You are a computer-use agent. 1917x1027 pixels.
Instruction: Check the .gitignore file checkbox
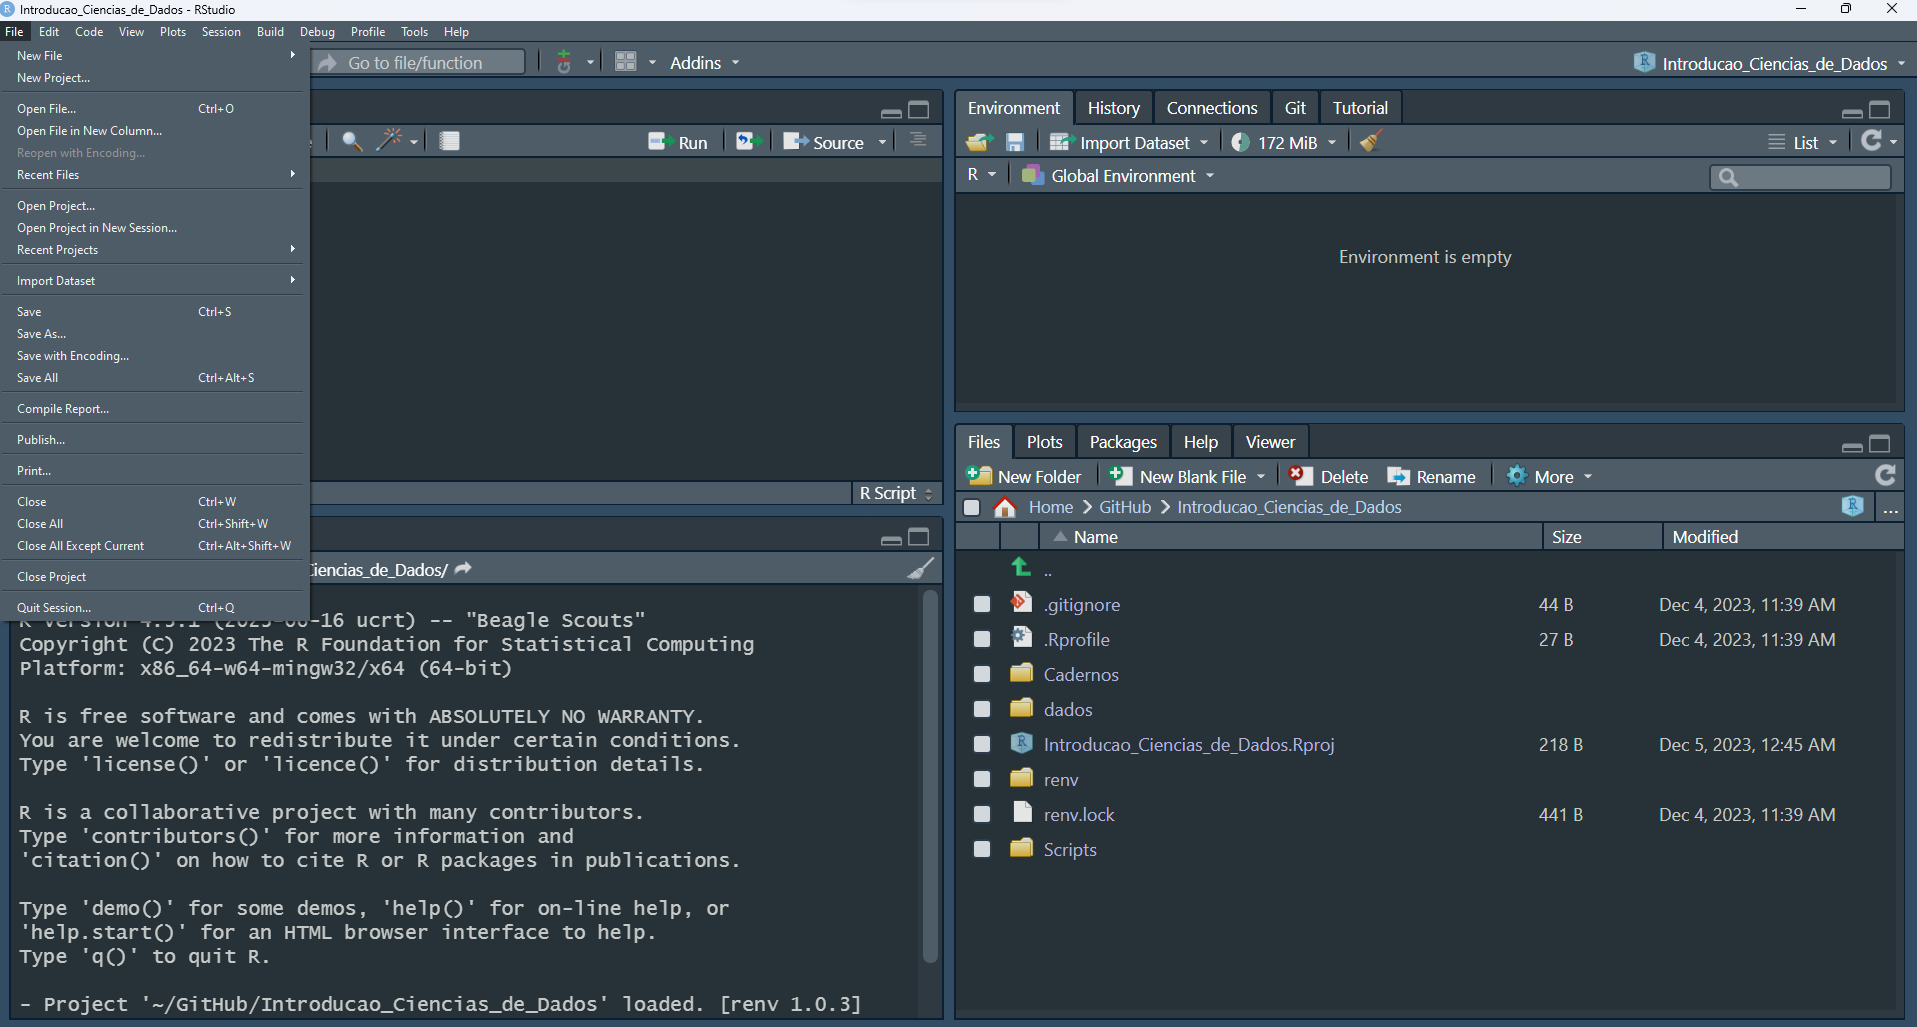(x=982, y=604)
